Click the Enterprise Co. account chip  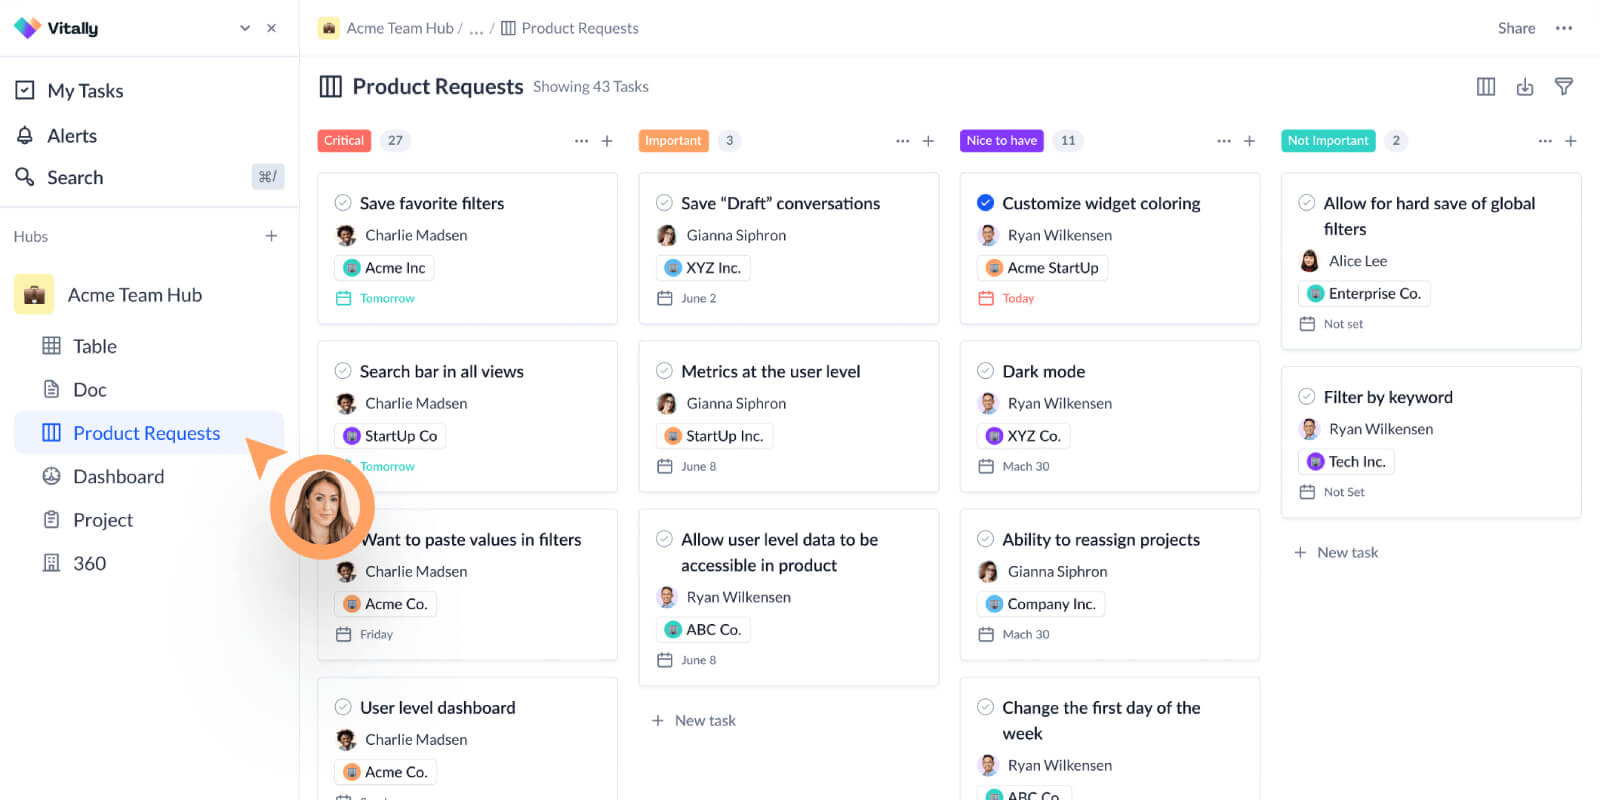pyautogui.click(x=1365, y=294)
